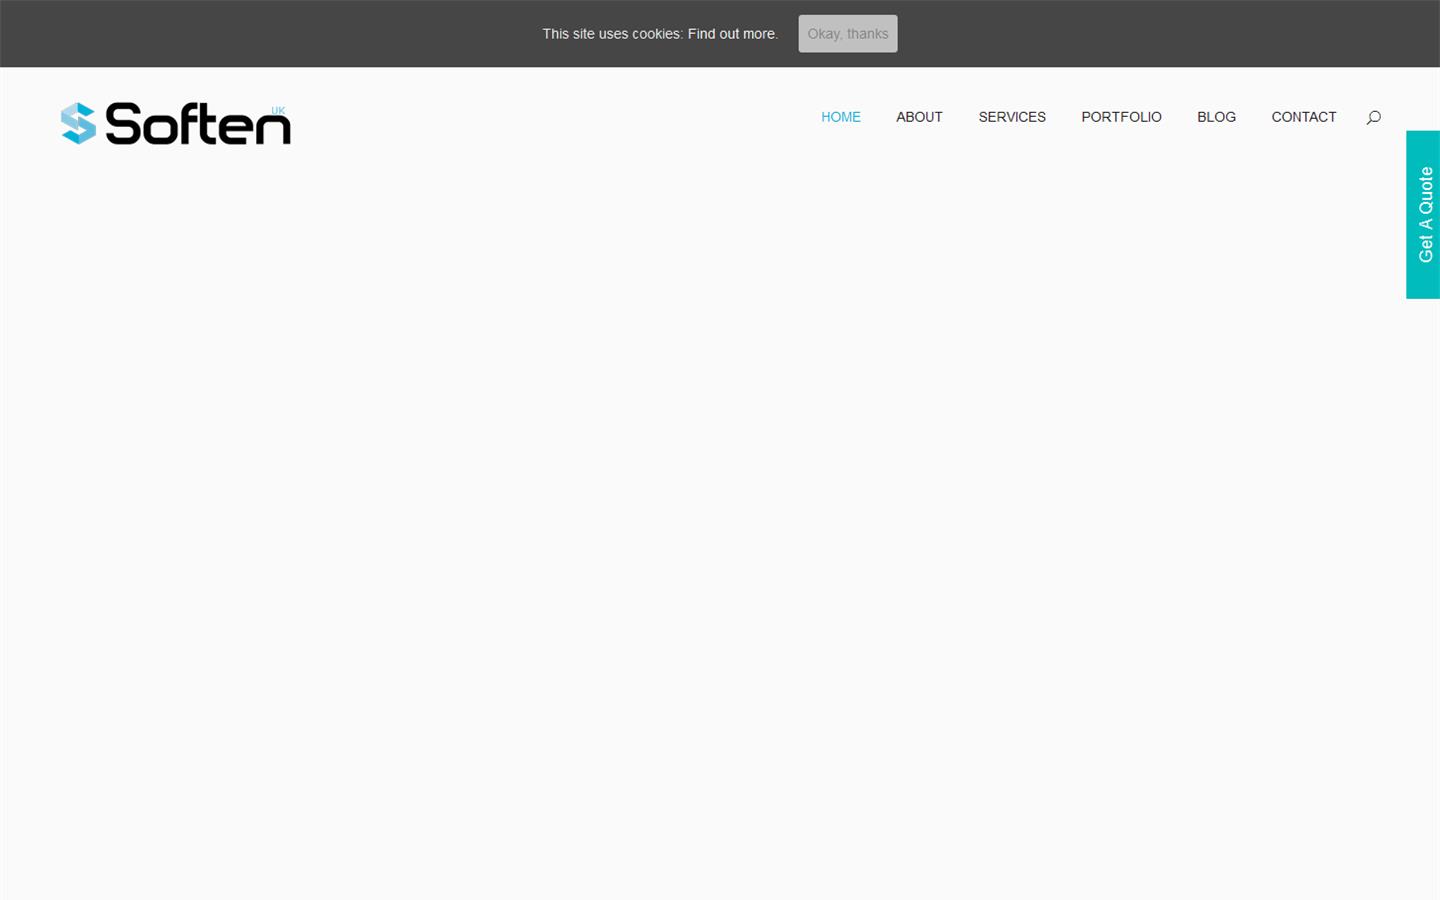The image size is (1440, 900).
Task: Follow the Find out more cookie link
Action: coord(732,34)
